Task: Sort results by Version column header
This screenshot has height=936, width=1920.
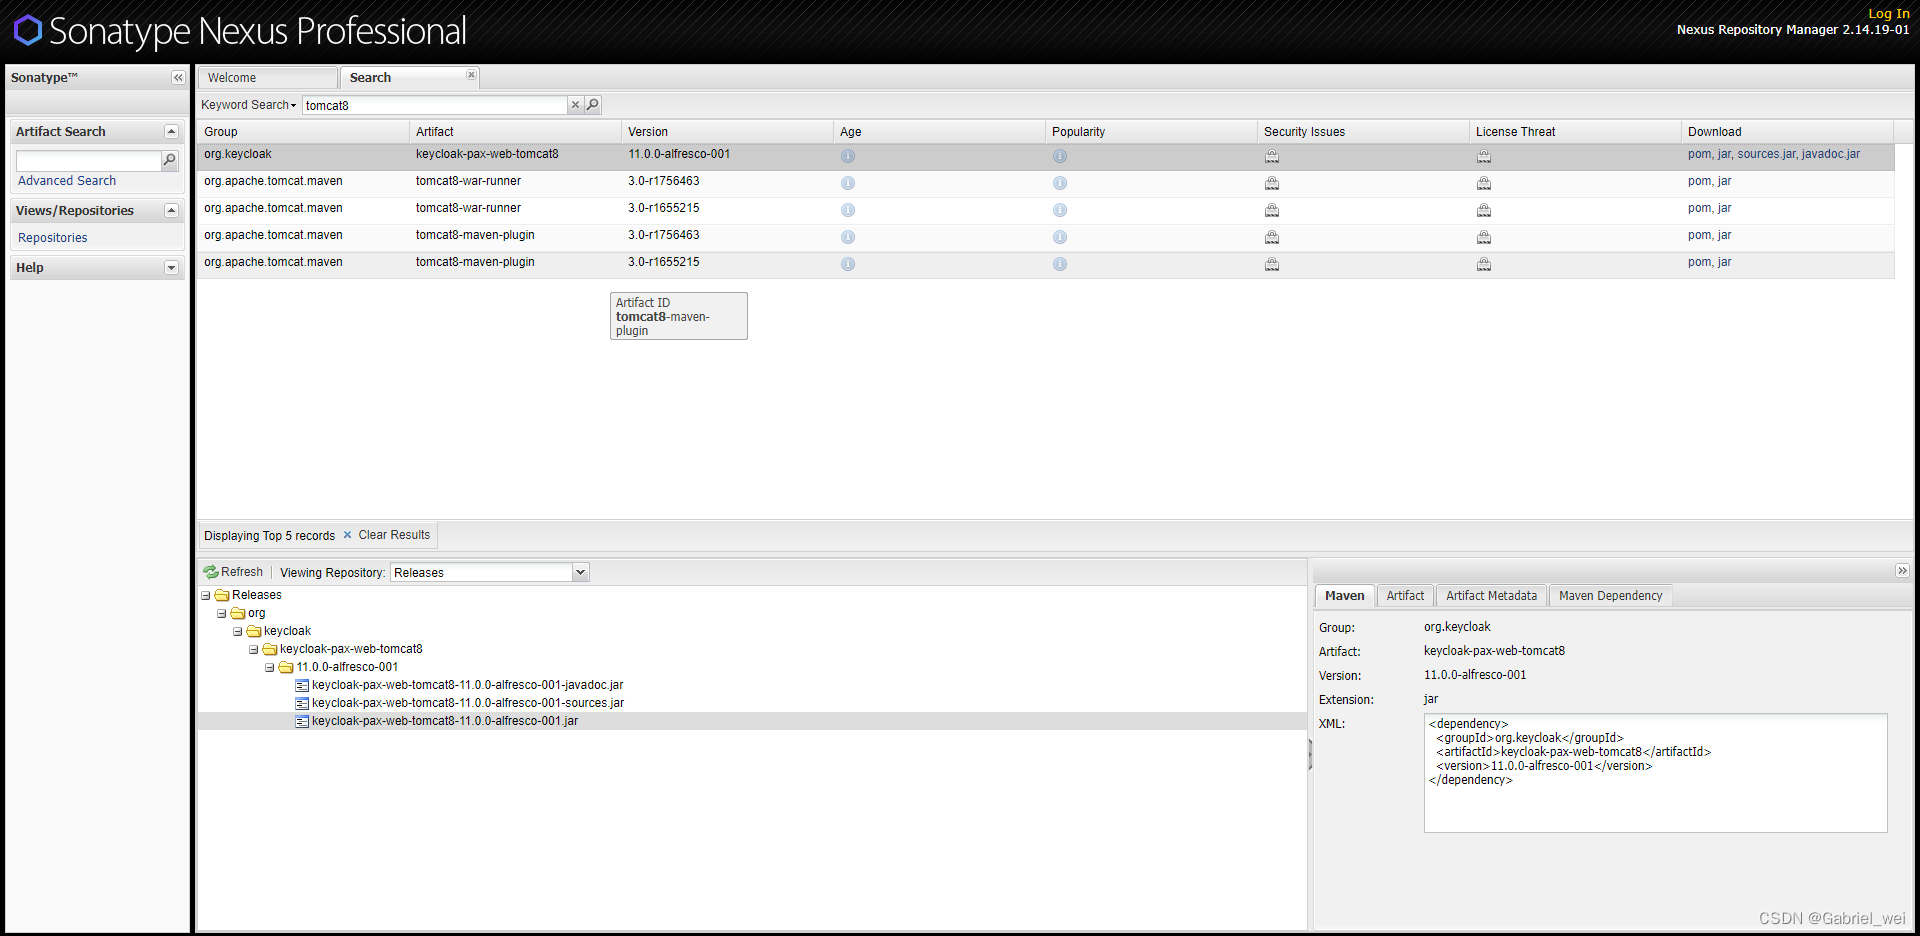Action: coord(726,132)
